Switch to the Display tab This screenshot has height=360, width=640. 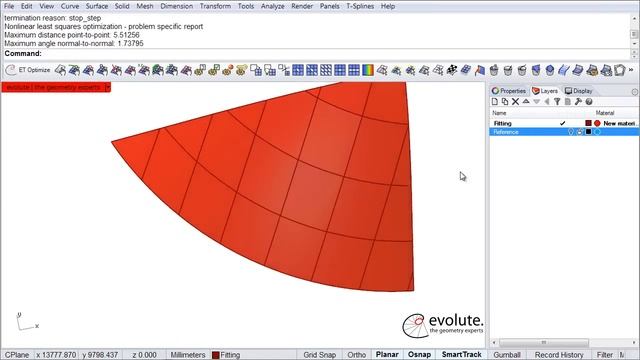pos(578,91)
